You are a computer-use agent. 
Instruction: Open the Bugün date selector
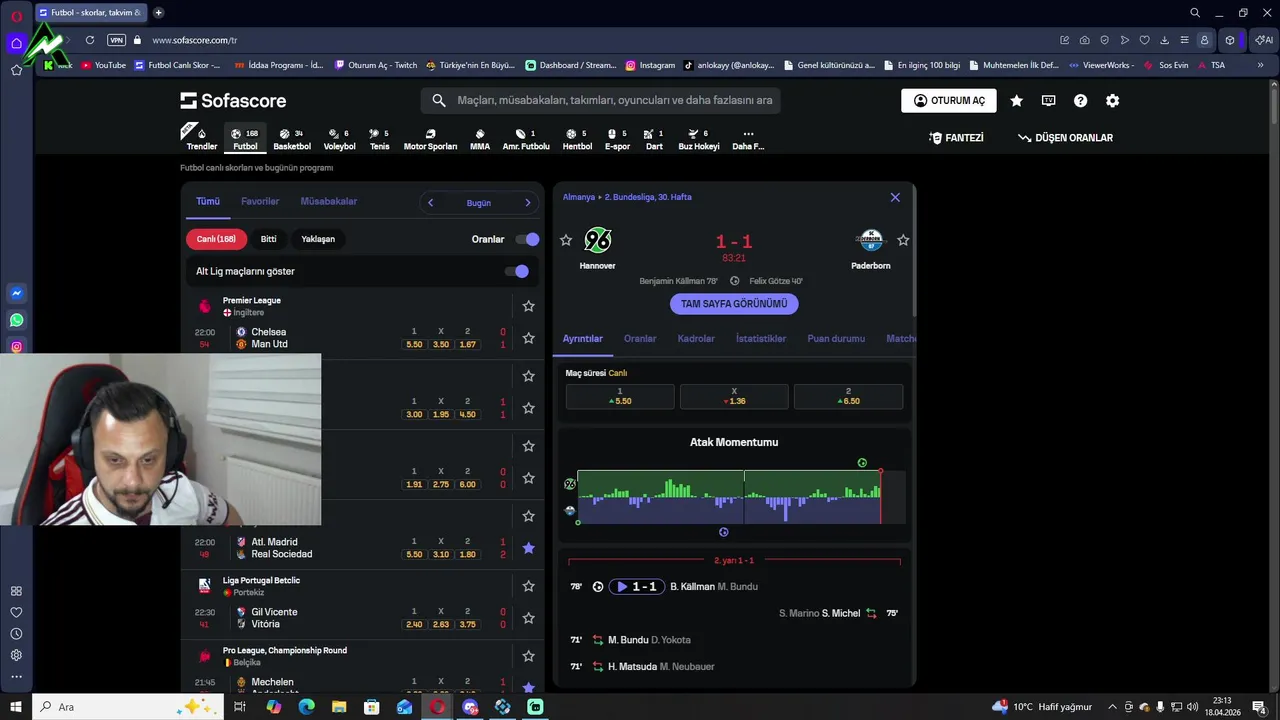point(479,203)
